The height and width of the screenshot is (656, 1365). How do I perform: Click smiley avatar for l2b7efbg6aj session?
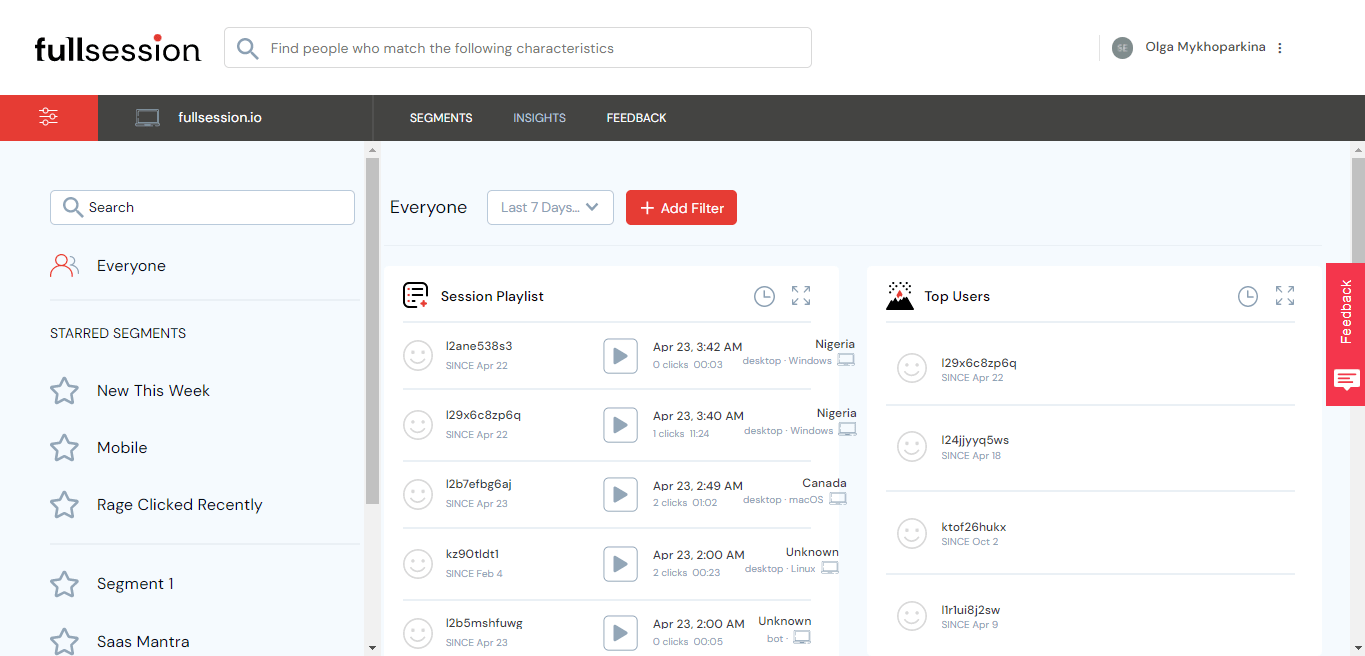[x=418, y=494]
